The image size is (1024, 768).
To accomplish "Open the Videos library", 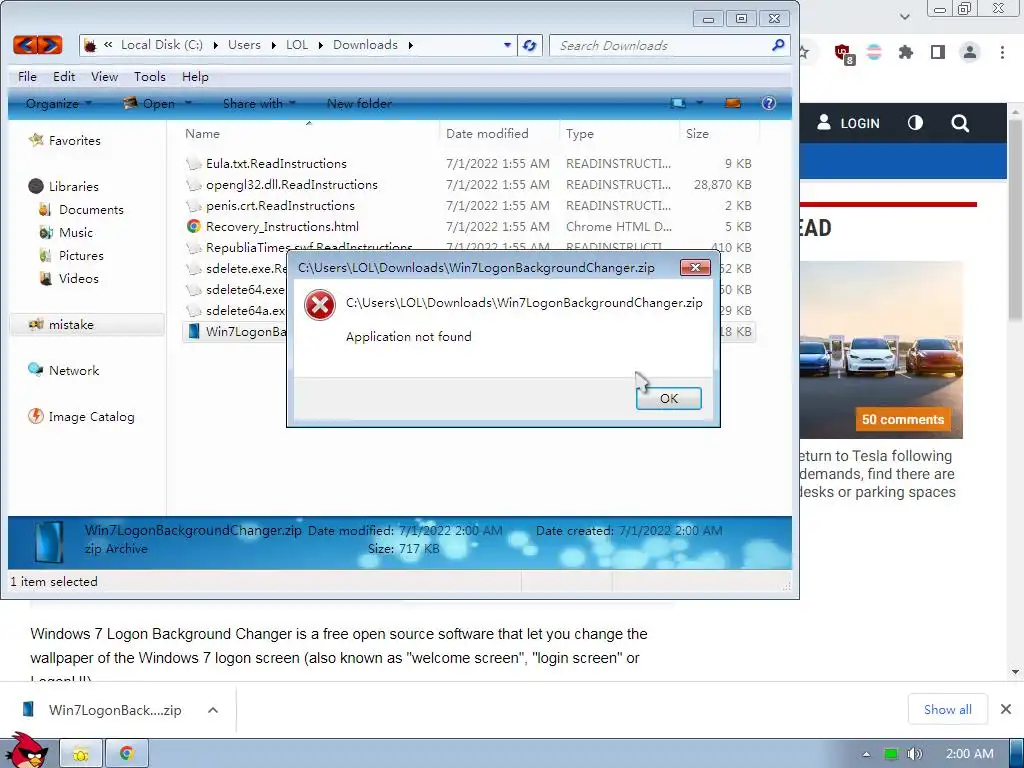I will [78, 278].
